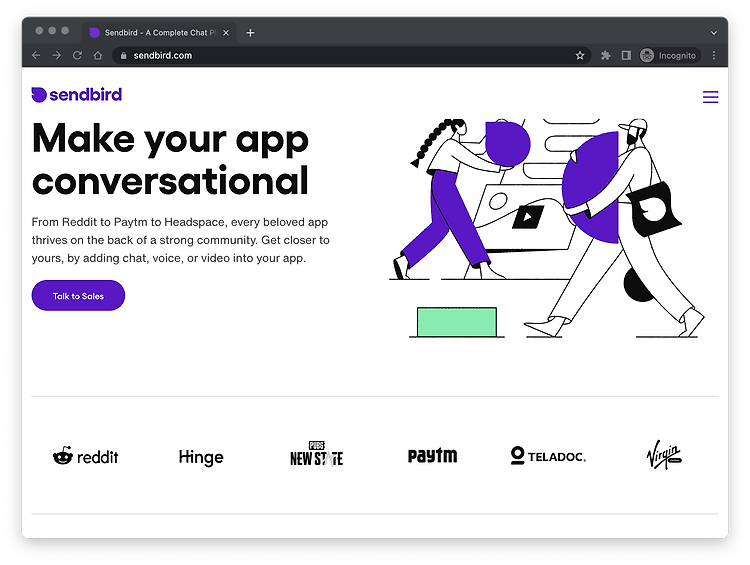Click the paragraph starting From Reddit to Paytm
Image resolution: width=750 pixels, height=565 pixels.
[x=180, y=240]
